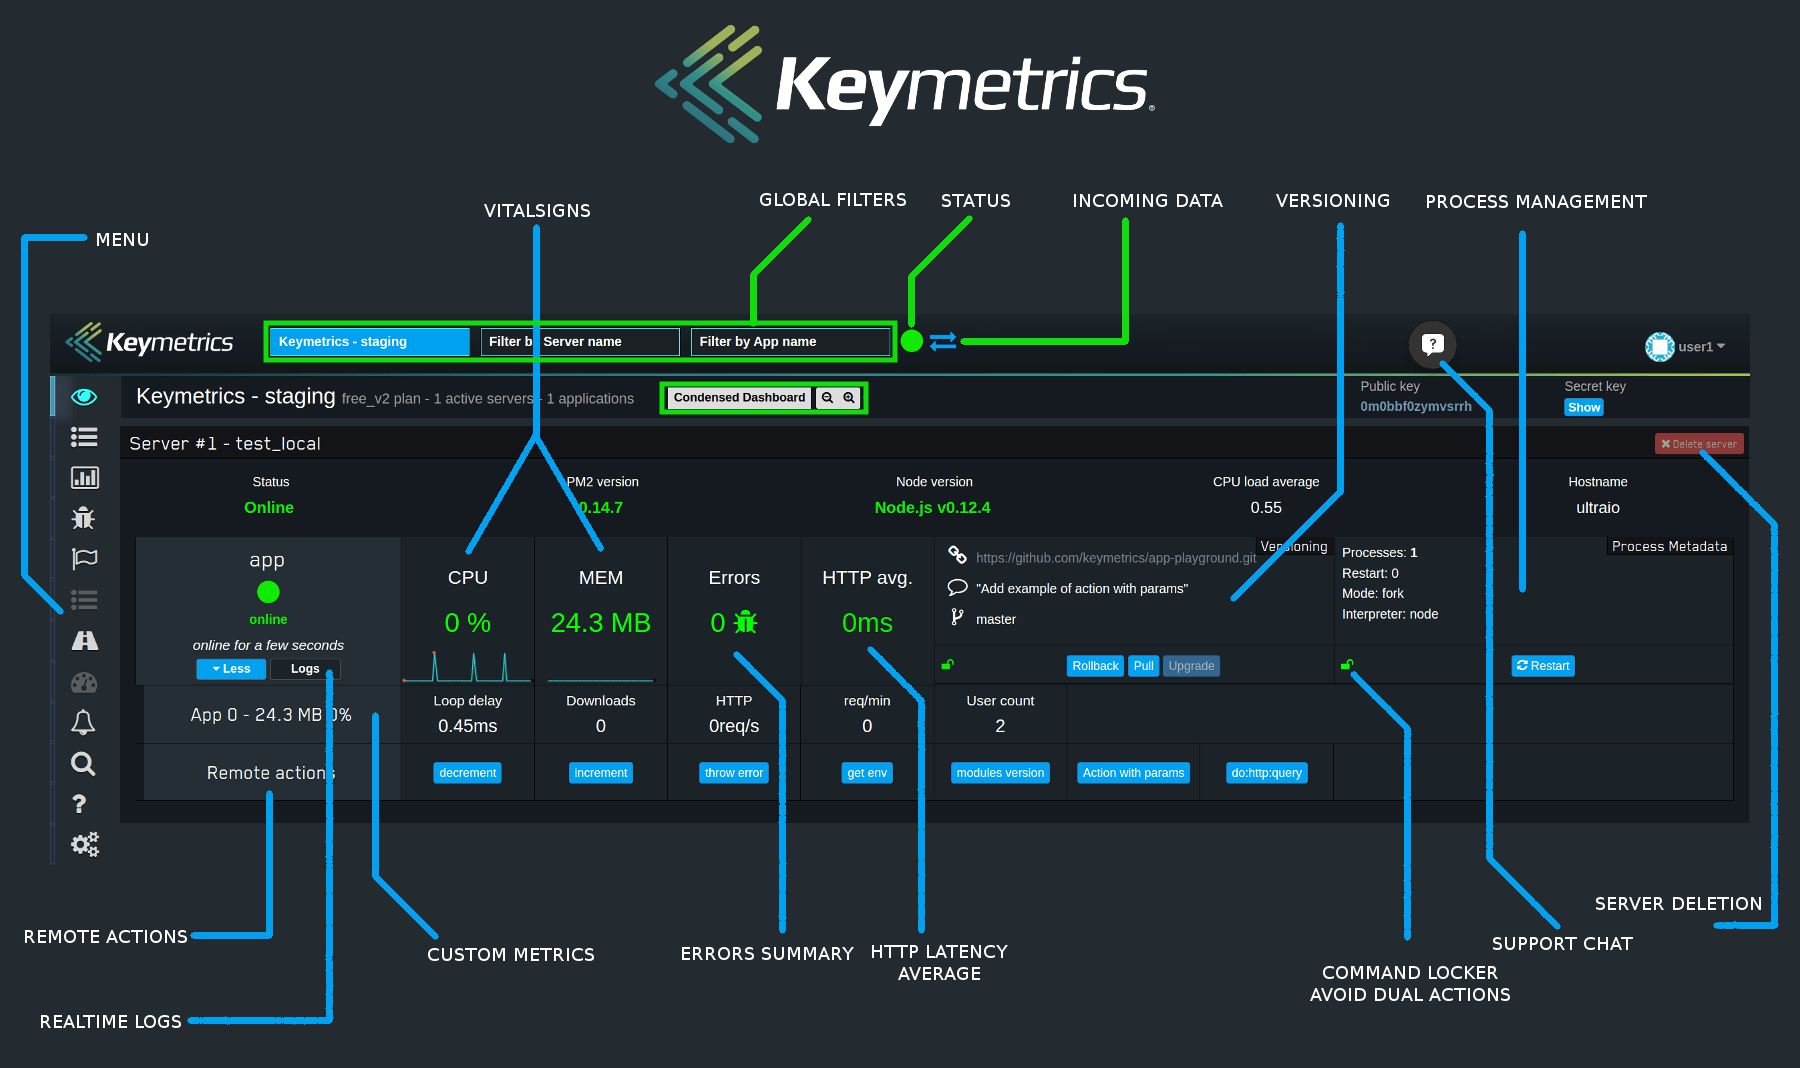Click the red Delete server button

point(1699,444)
